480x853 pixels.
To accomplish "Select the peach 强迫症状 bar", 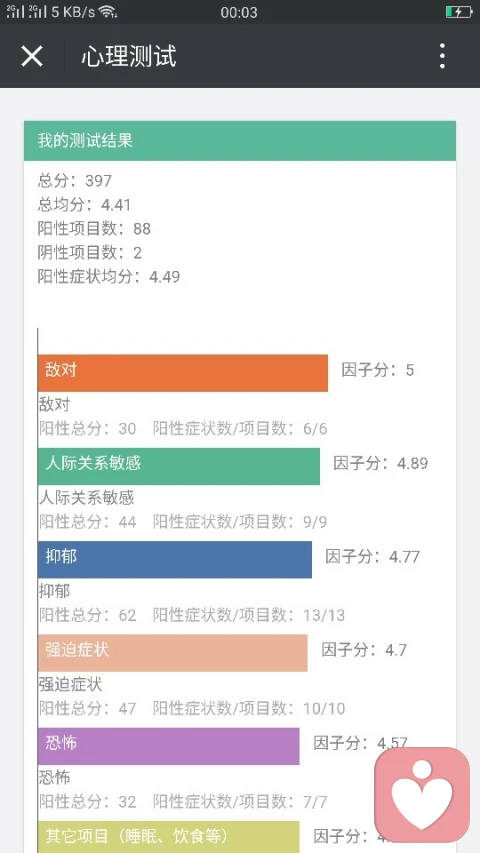I will (x=173, y=653).
